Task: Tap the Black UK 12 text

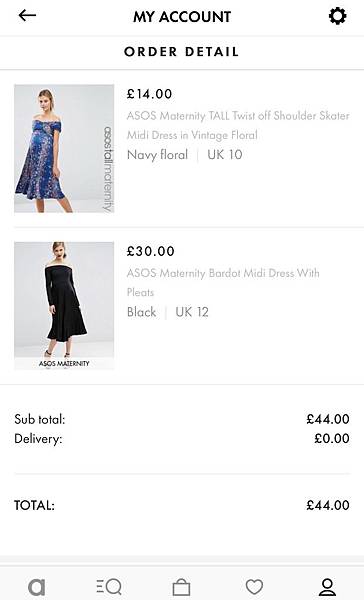Action: 168,312
